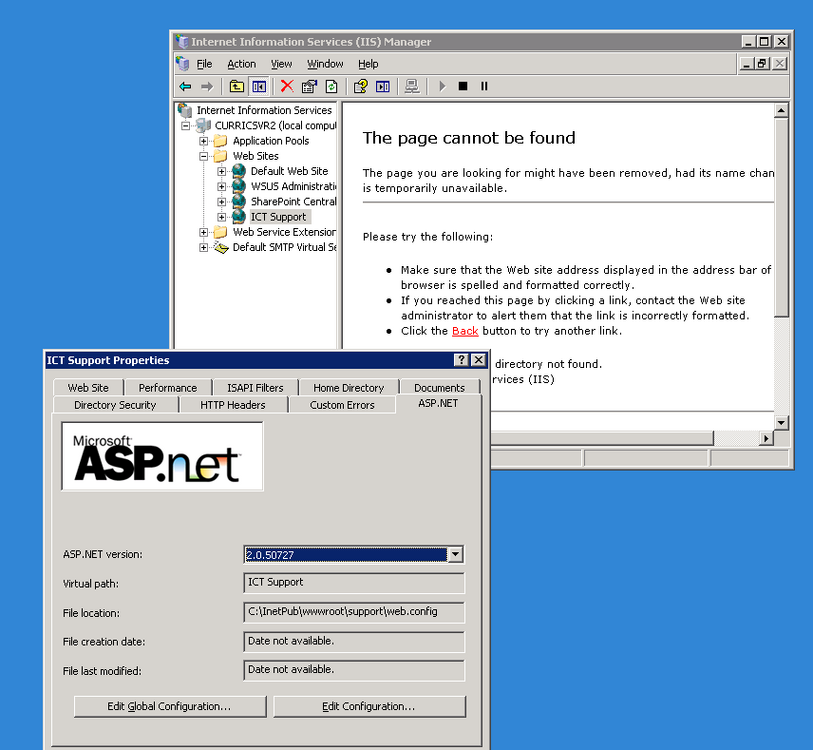Click the Start item play icon
This screenshot has height=750, width=813.
[x=442, y=86]
